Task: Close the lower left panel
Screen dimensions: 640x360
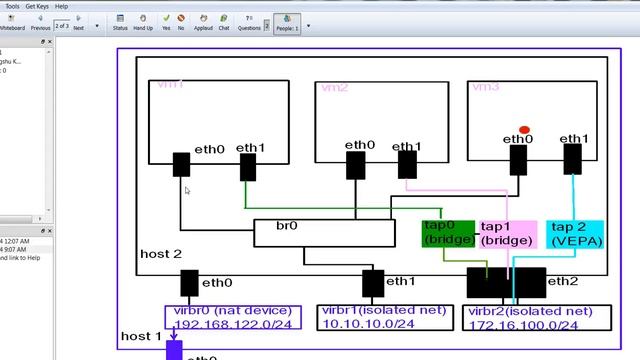Action: pyautogui.click(x=50, y=231)
